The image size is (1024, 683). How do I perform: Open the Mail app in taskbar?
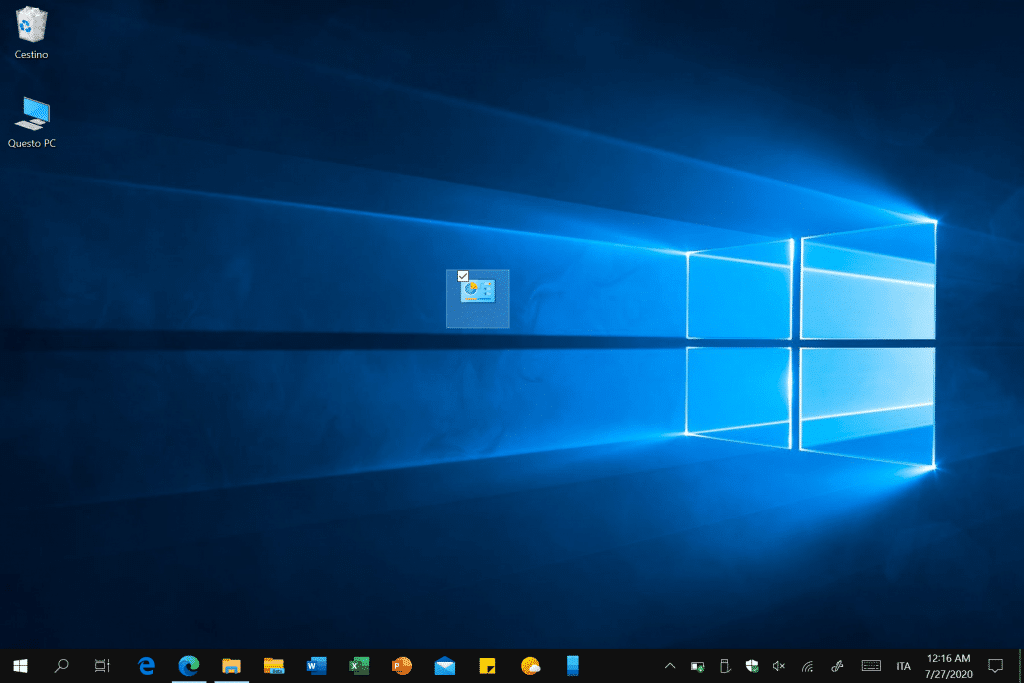(x=445, y=665)
